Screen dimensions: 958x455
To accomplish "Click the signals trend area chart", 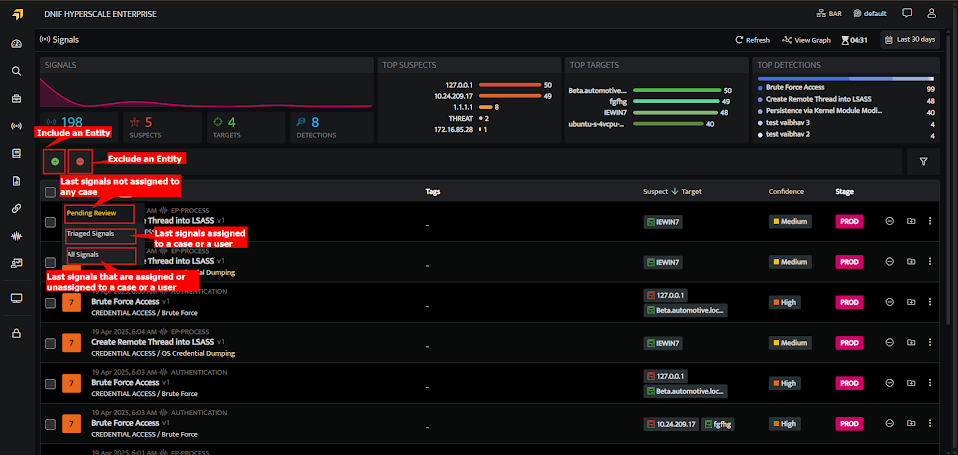I will 207,92.
